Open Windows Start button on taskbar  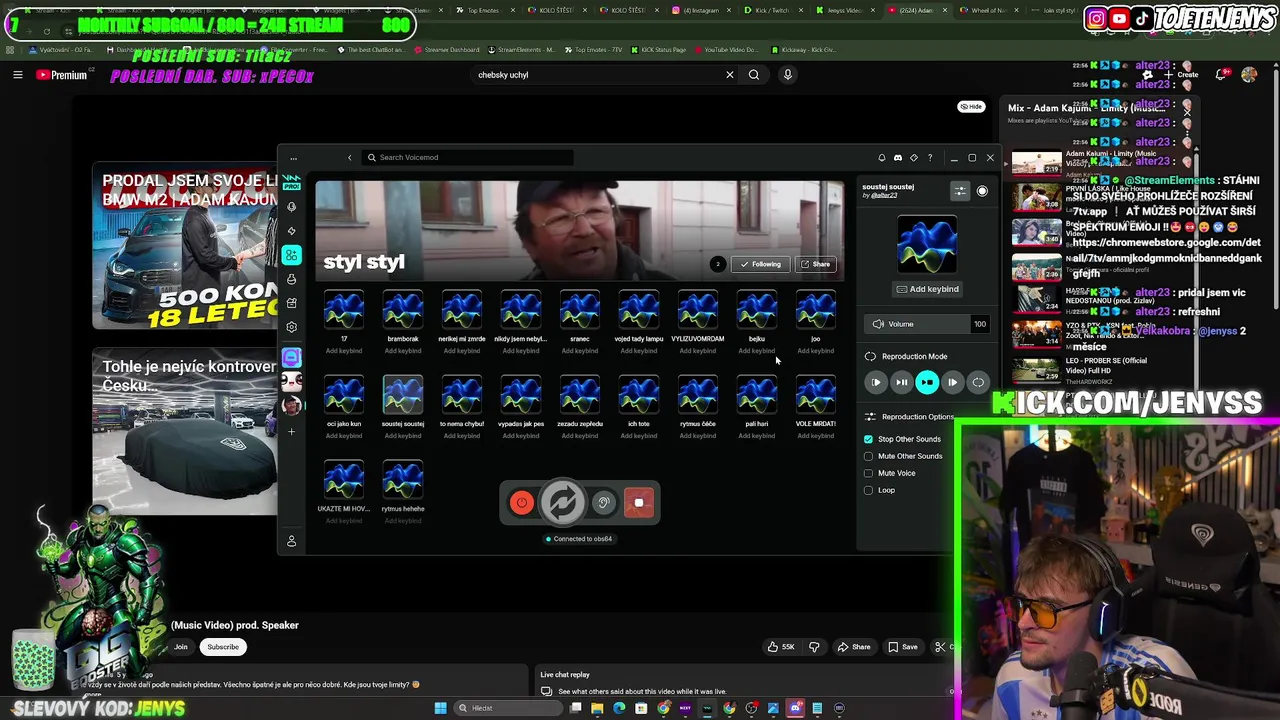coord(440,708)
